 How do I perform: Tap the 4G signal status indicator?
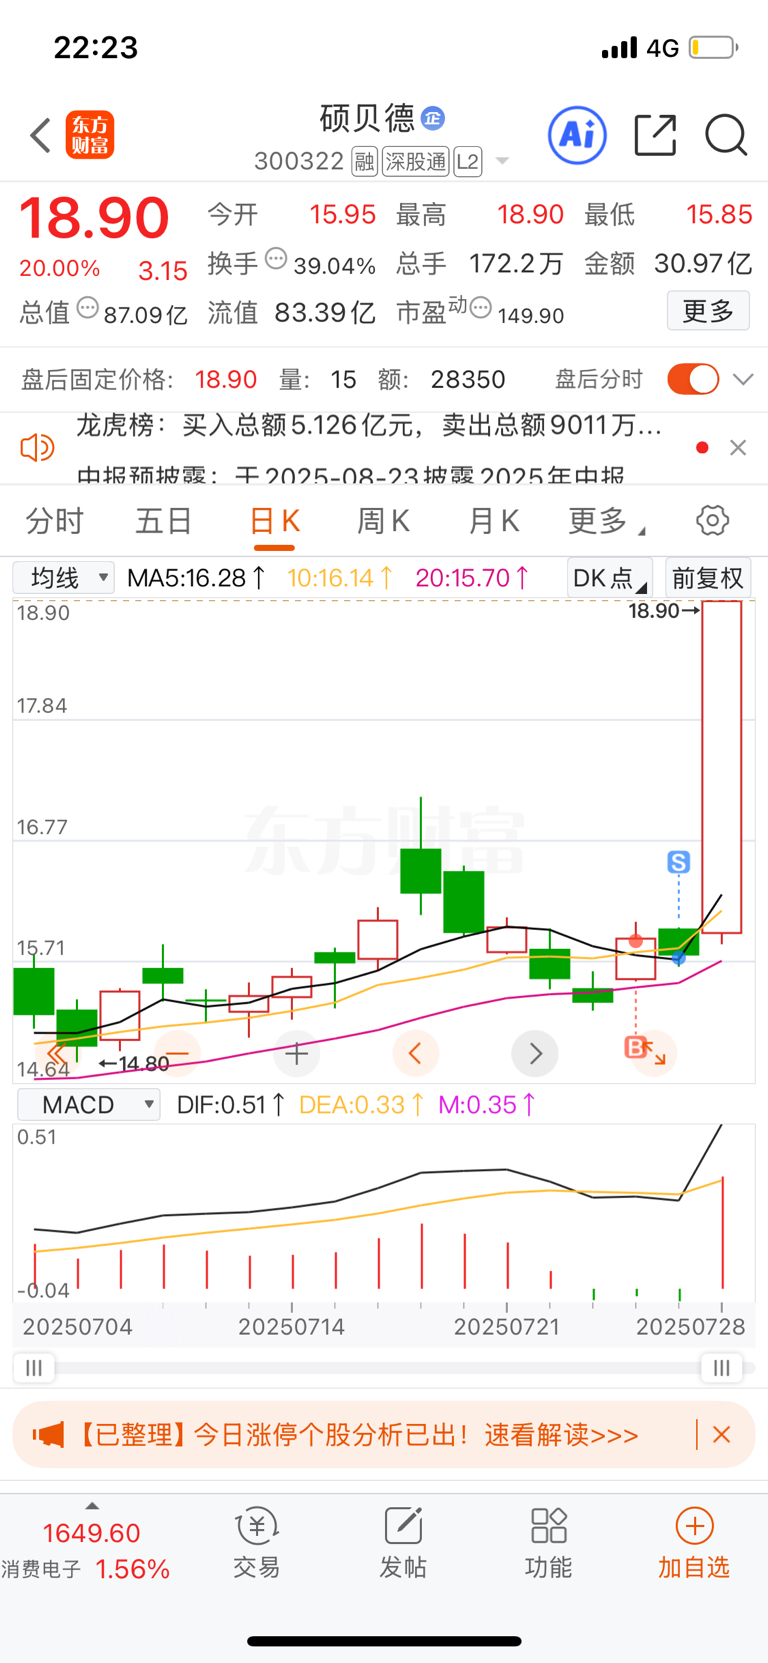(663, 48)
